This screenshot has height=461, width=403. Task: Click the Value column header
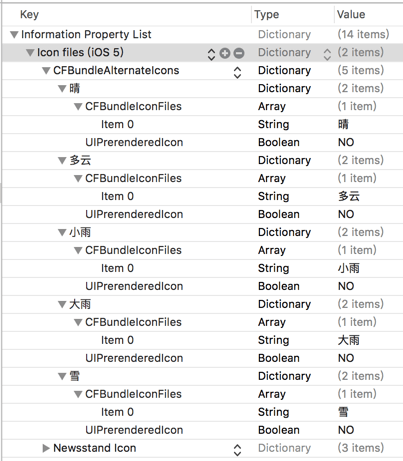click(x=351, y=14)
